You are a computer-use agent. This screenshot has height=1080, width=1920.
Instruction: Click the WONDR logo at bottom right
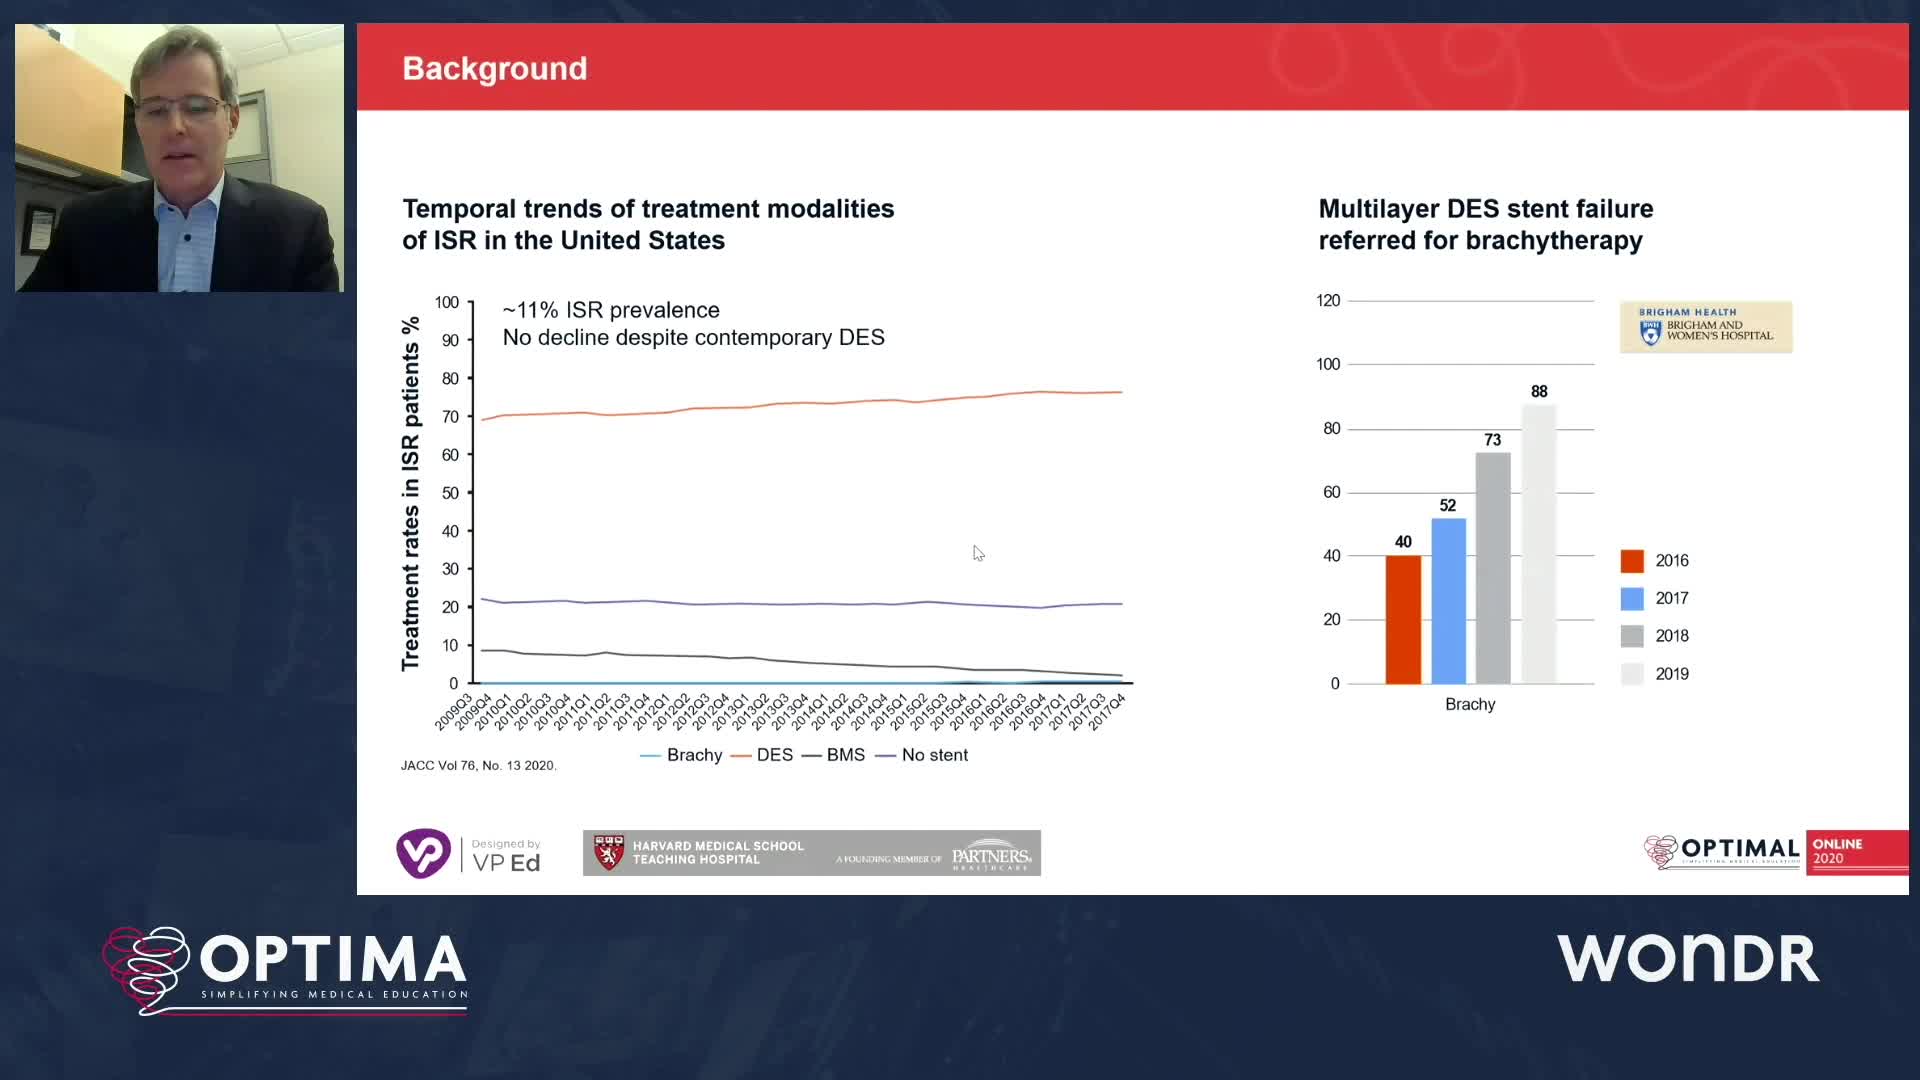pos(1687,959)
